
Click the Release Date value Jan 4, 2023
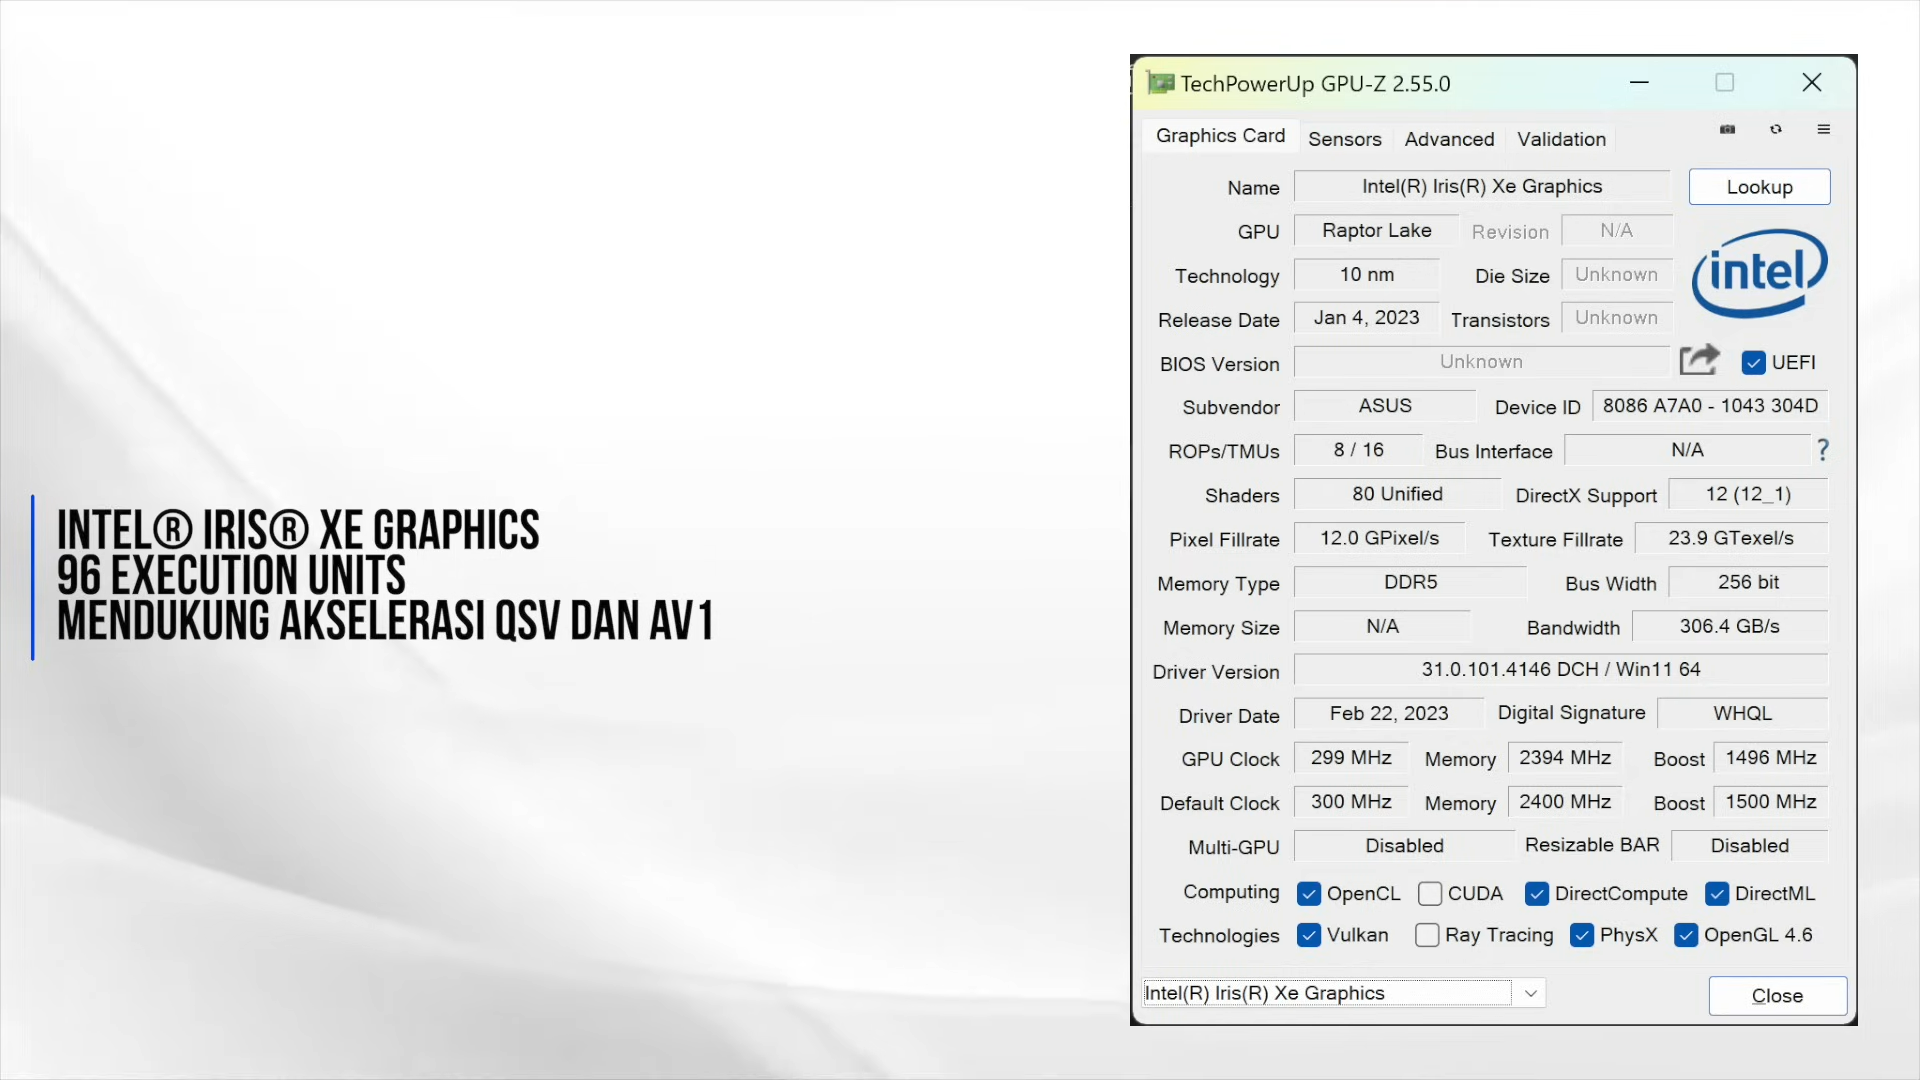point(1366,318)
